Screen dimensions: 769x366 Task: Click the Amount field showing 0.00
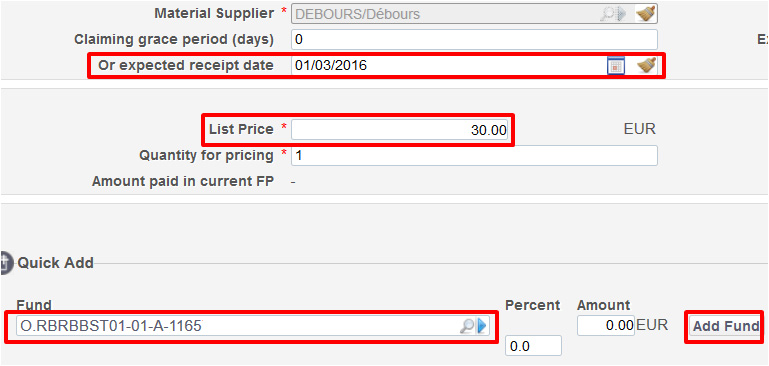pos(606,326)
